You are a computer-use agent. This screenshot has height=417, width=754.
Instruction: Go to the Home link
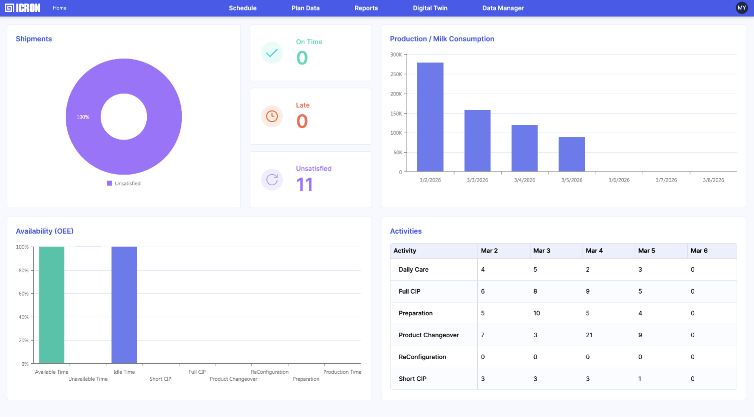60,7
